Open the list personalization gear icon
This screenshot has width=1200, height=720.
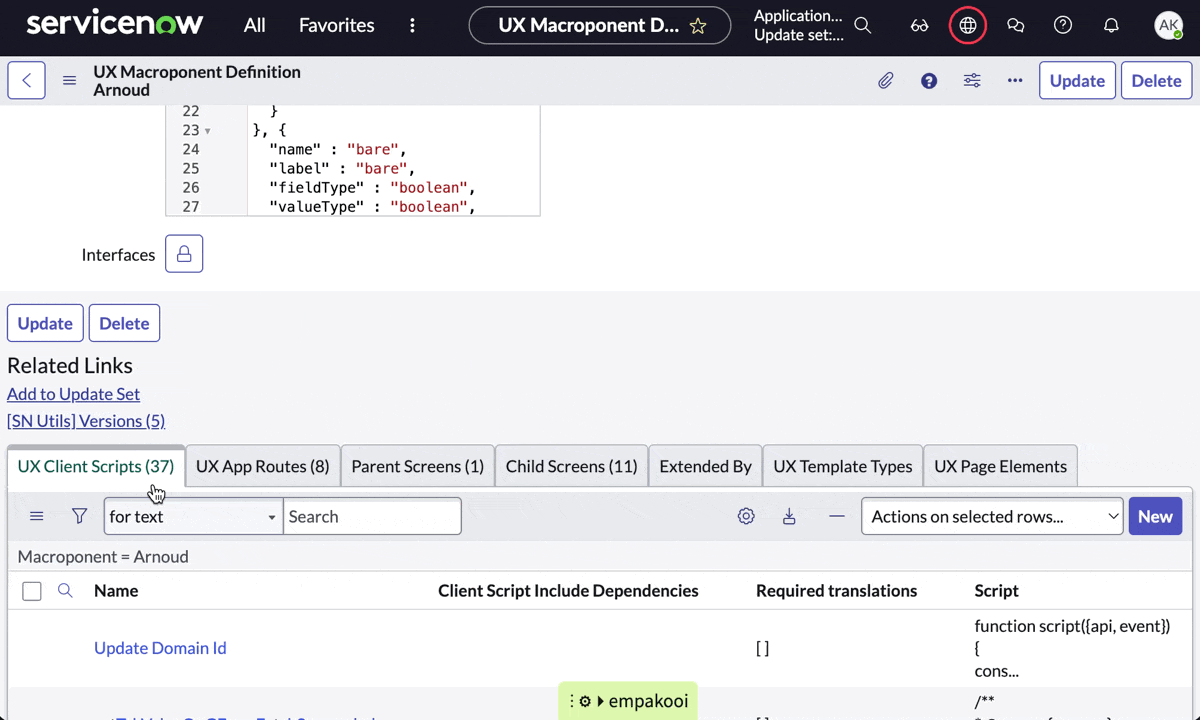point(745,516)
